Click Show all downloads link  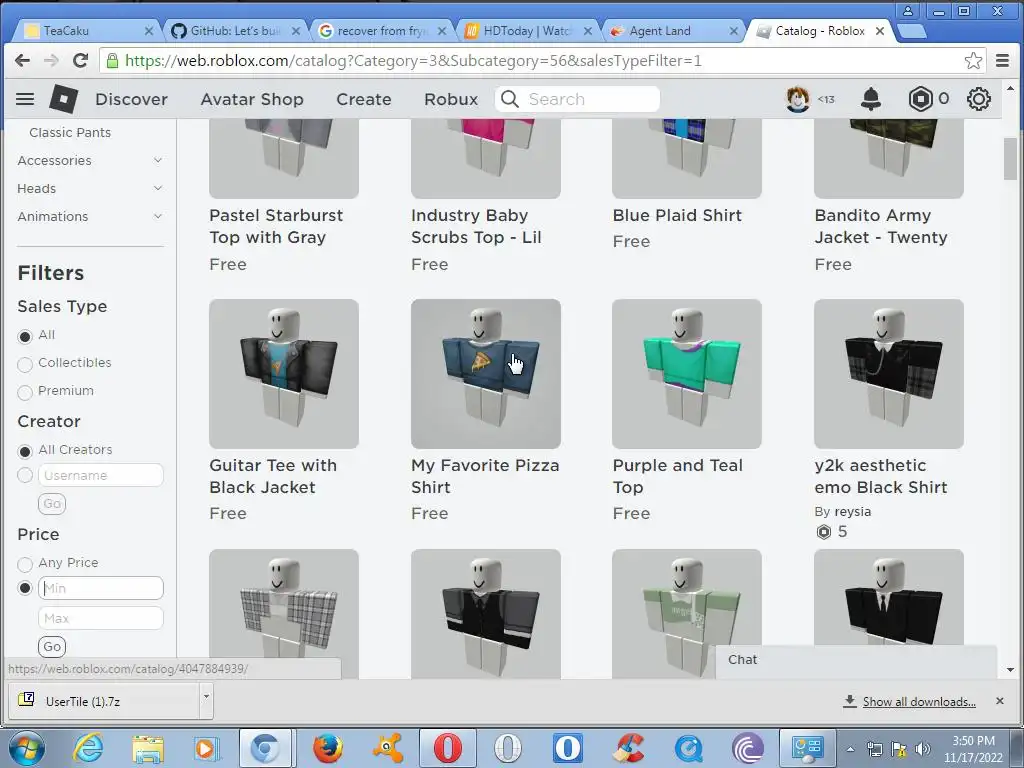coord(919,701)
